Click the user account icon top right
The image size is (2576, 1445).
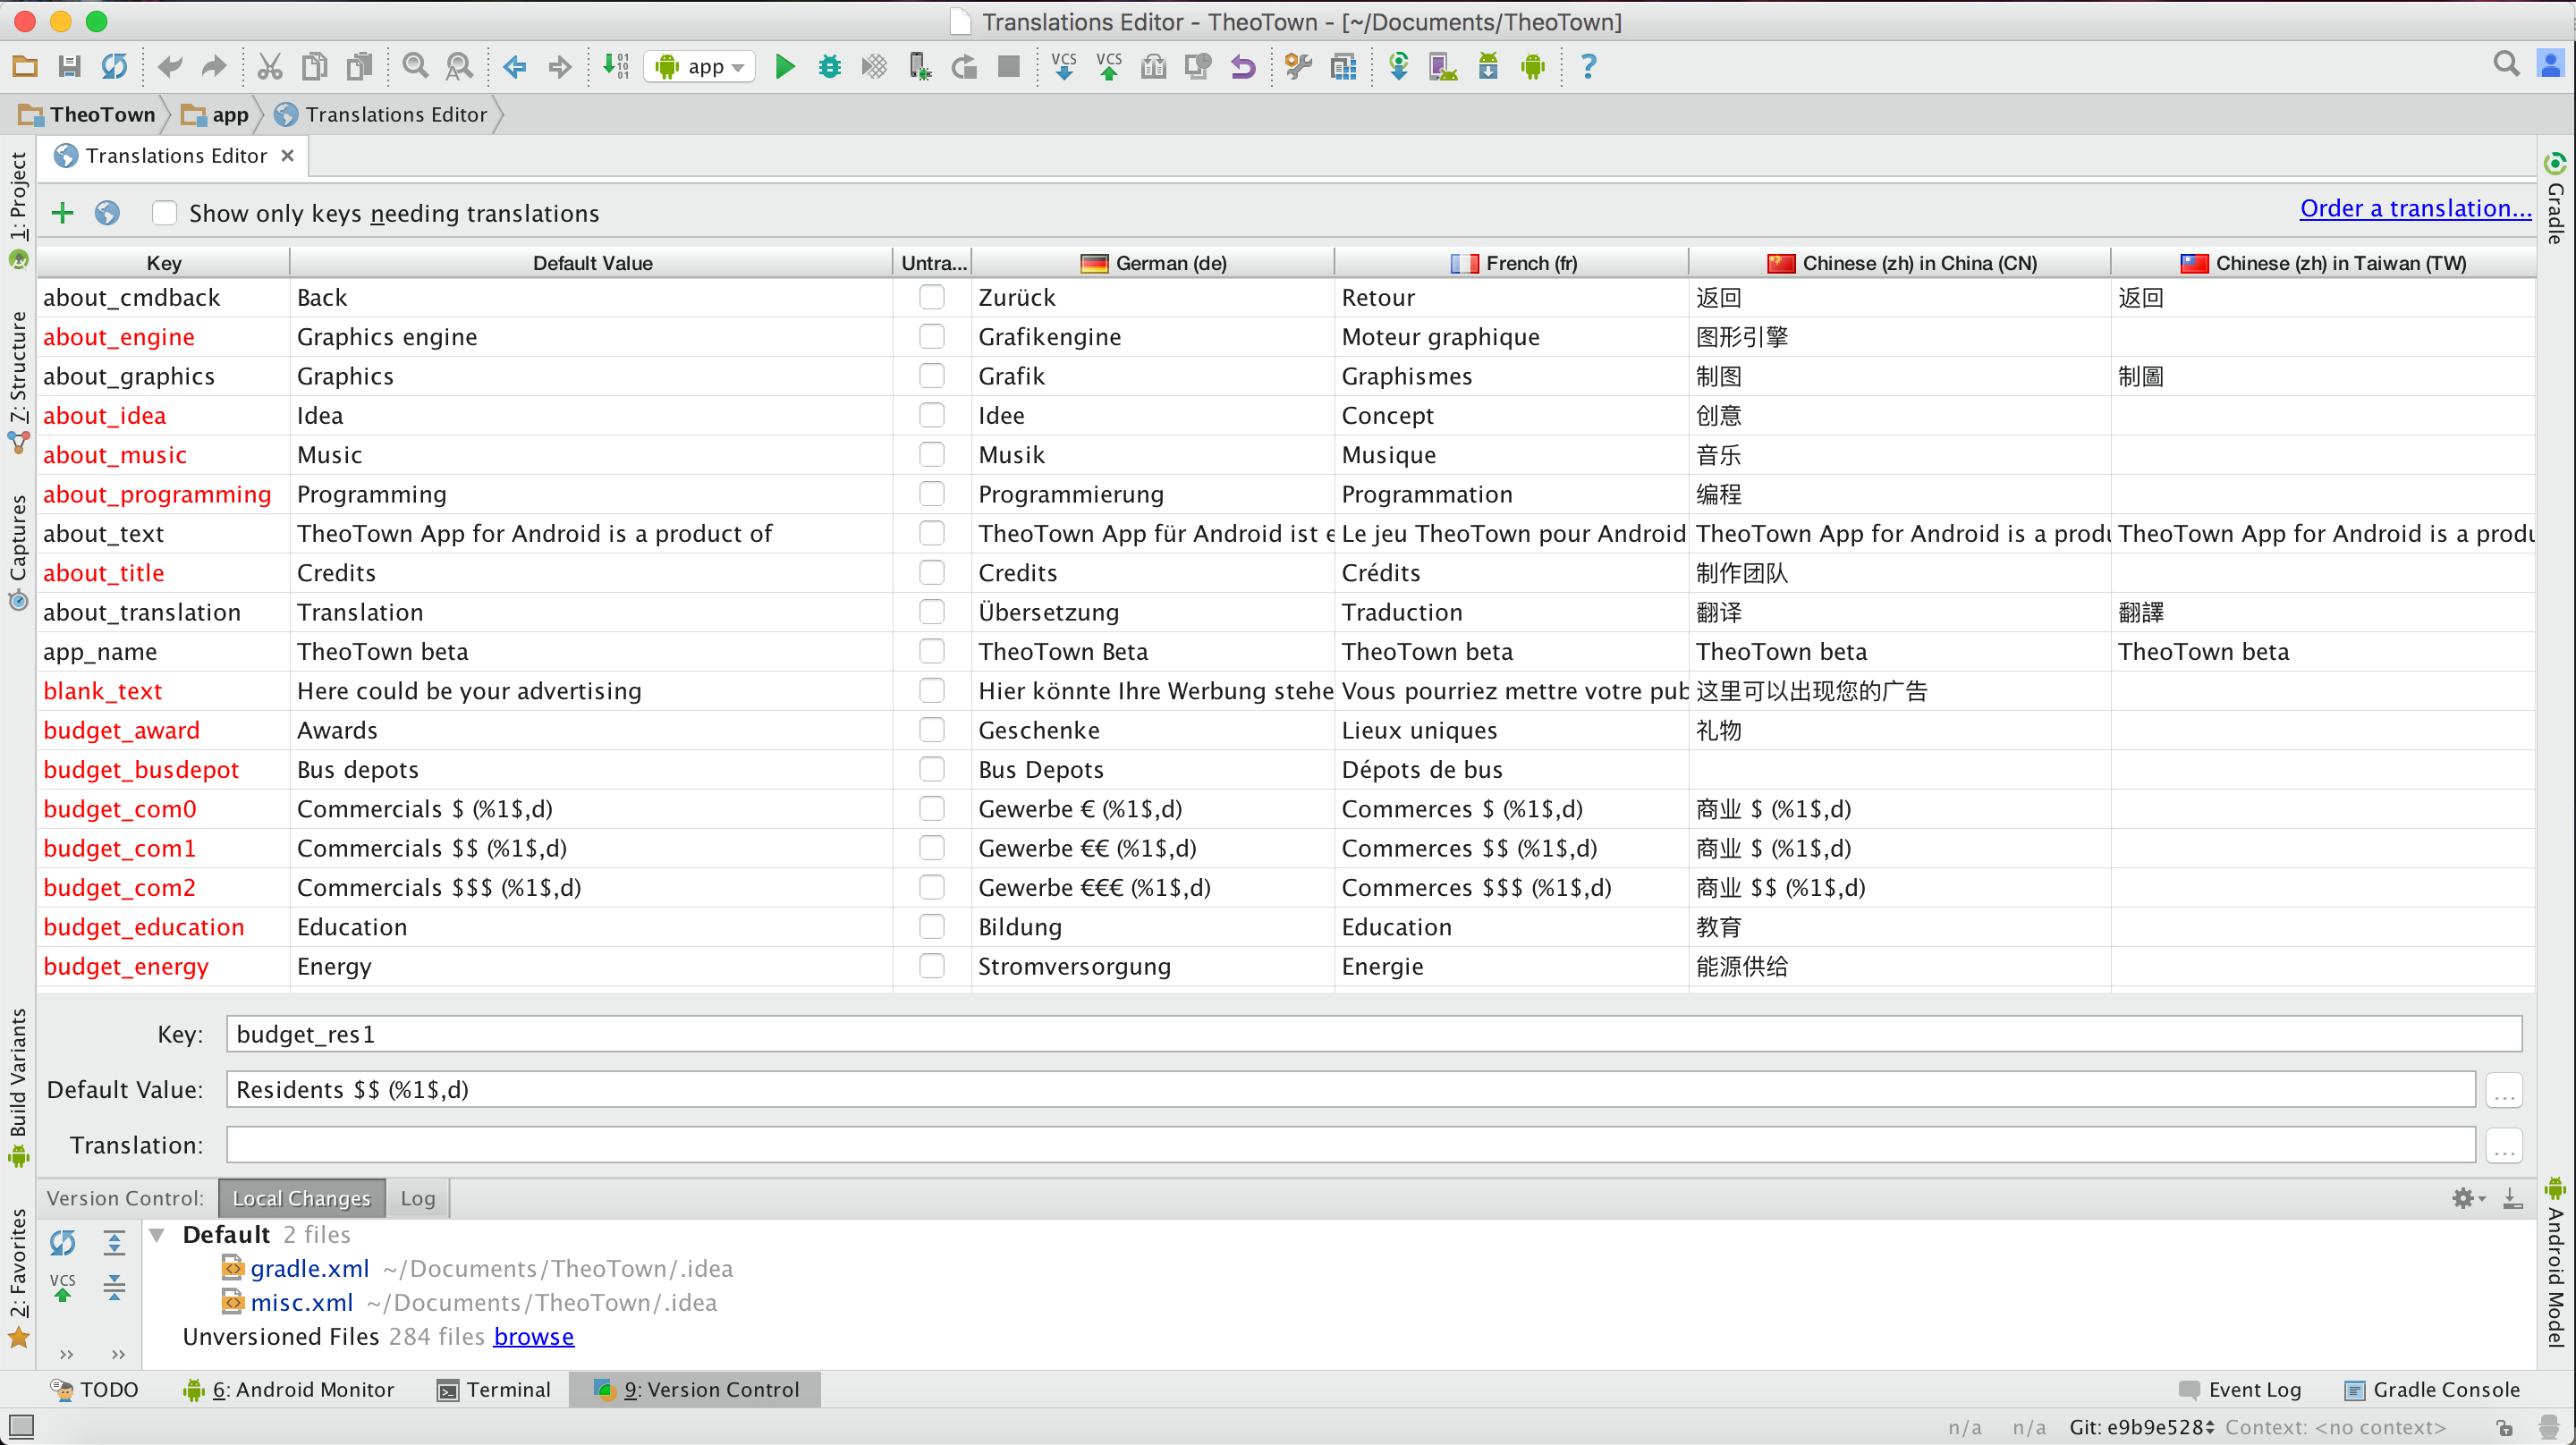2551,65
